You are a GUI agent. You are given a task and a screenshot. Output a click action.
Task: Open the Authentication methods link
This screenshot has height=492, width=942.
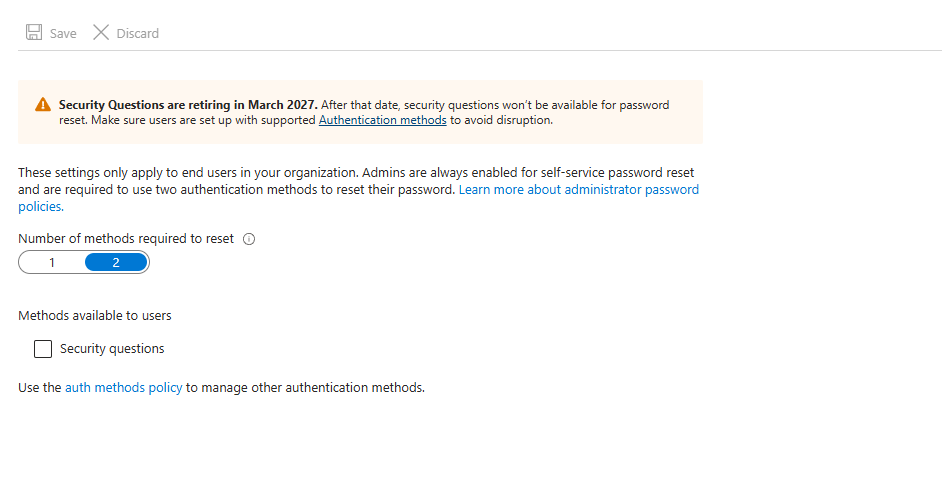click(x=383, y=120)
